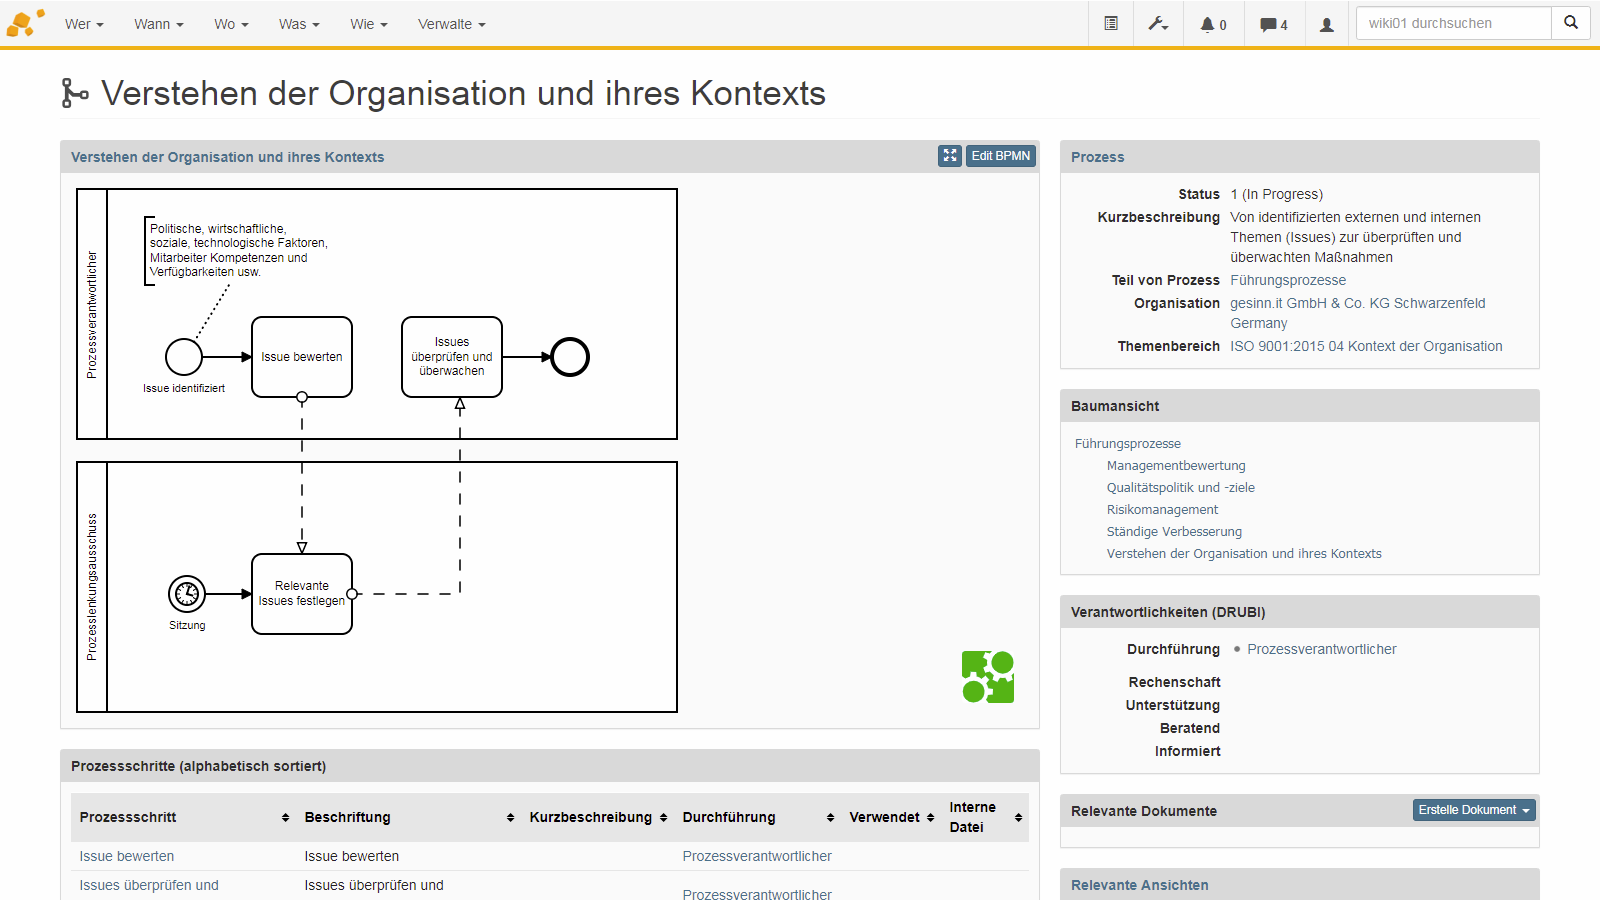This screenshot has height=900, width=1600.
Task: Click the green puzzle logo in diagram
Action: point(988,677)
